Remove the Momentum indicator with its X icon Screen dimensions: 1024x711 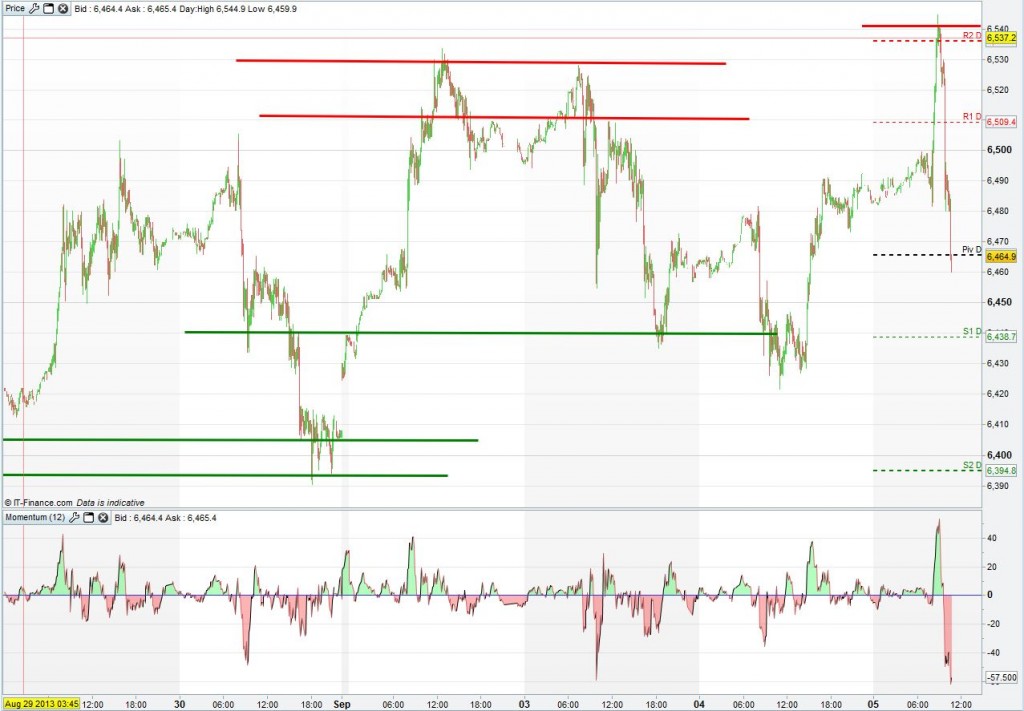point(103,518)
